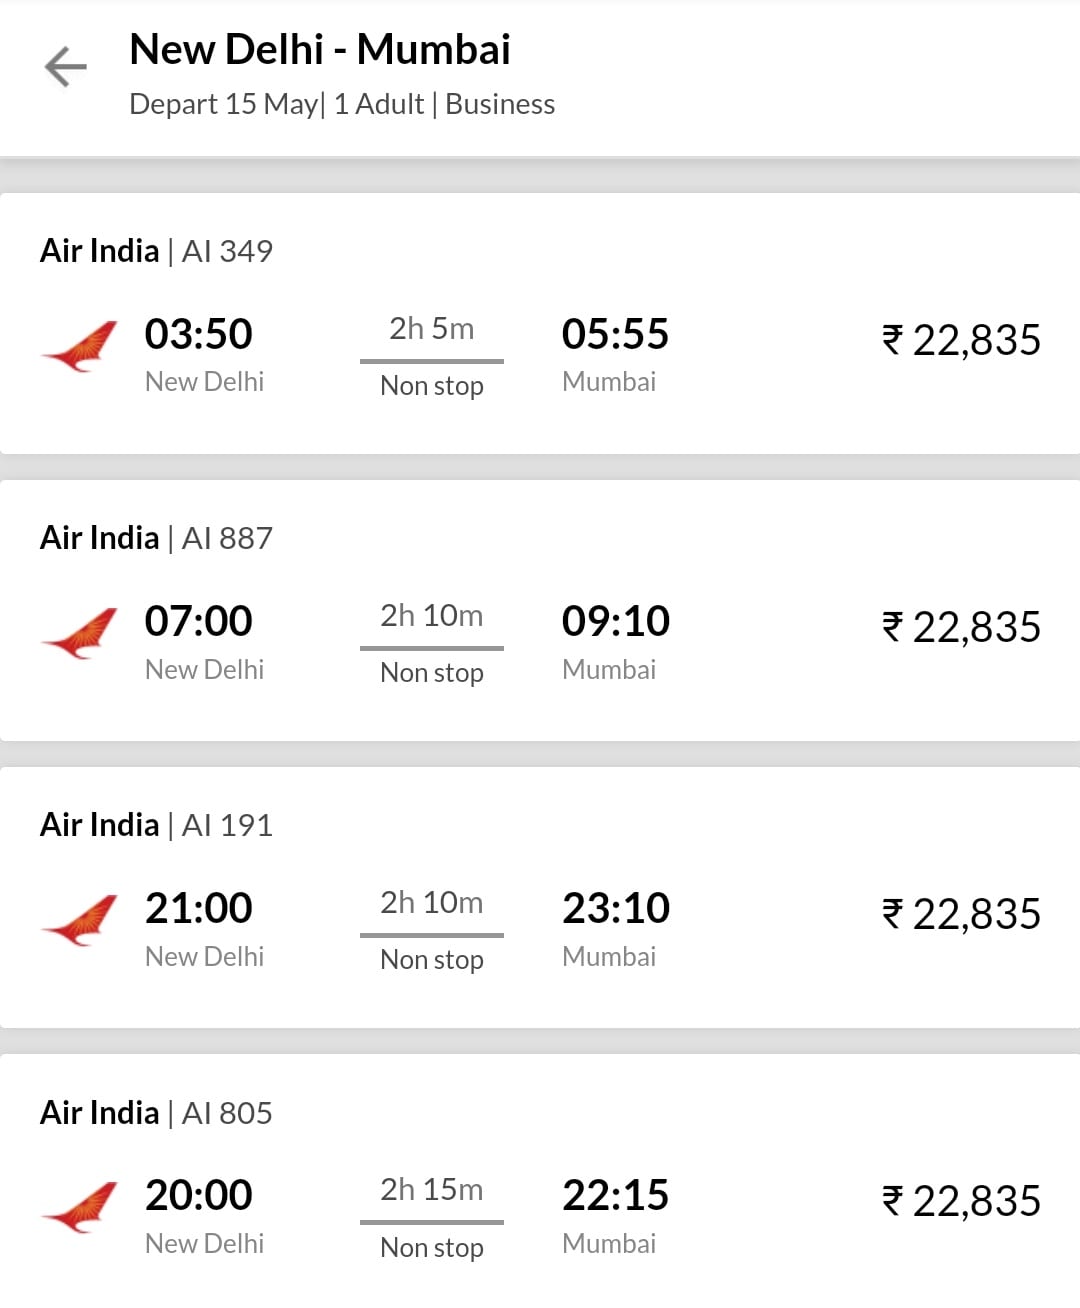Tap the 2h 10m duration of 21:00 flight
Viewport: 1080px width, 1308px height.
[432, 903]
